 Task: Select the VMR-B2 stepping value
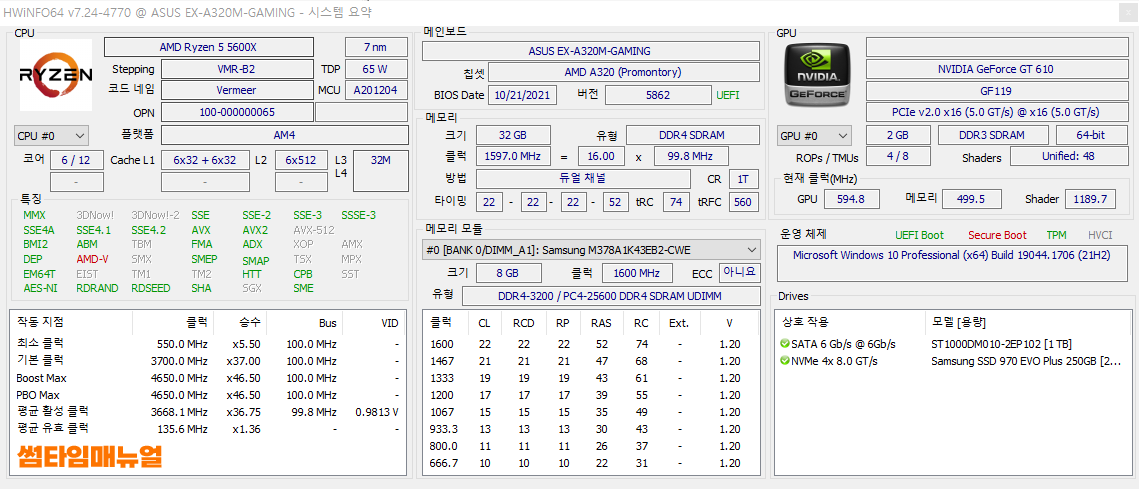[x=236, y=69]
